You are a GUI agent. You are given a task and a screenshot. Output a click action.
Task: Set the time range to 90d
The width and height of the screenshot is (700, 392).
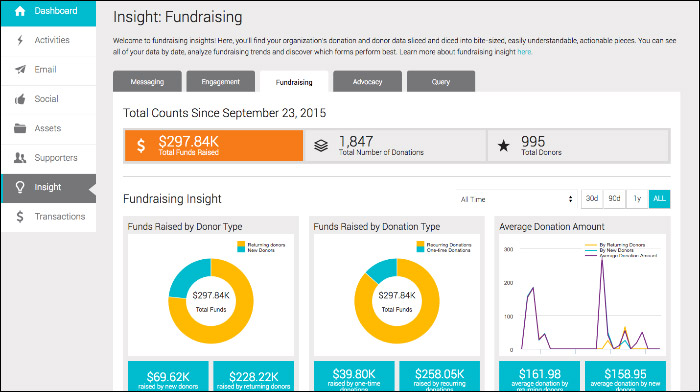coord(614,199)
